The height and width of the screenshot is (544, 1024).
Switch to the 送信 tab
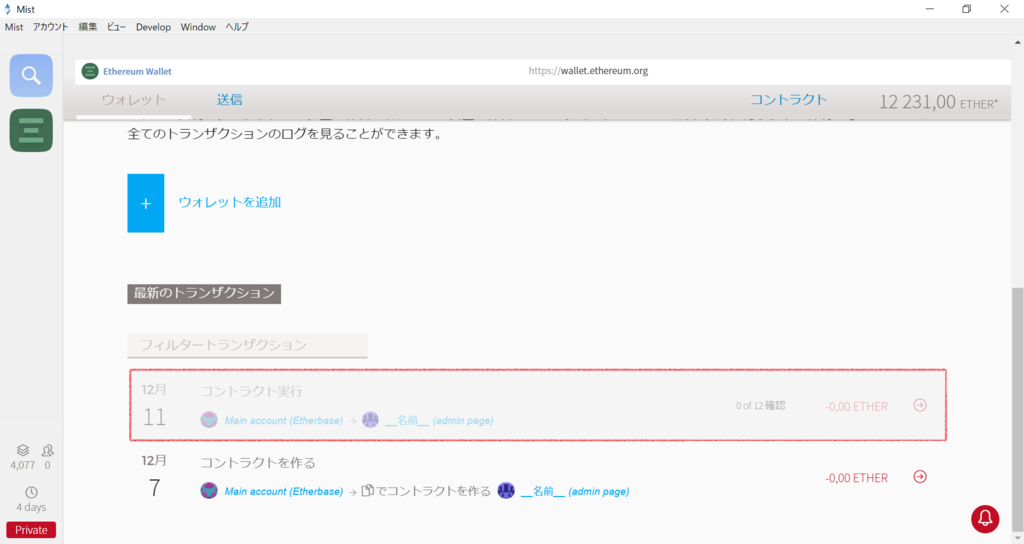229,100
